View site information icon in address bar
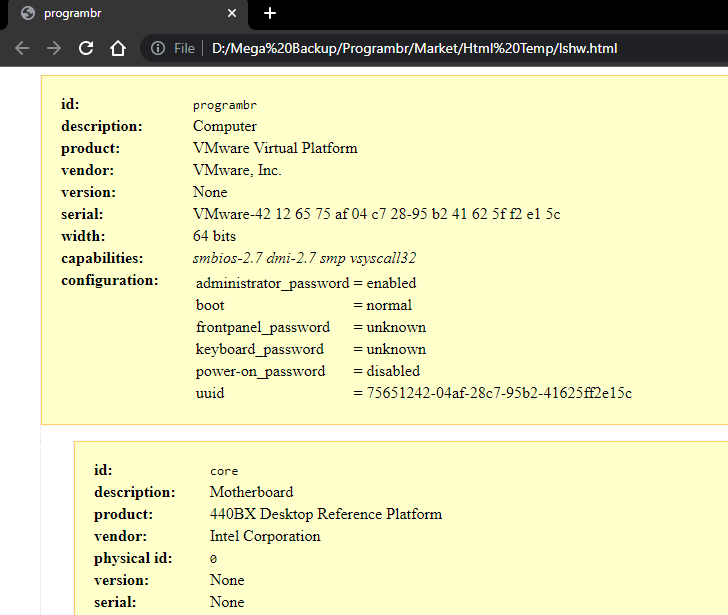 tap(158, 48)
